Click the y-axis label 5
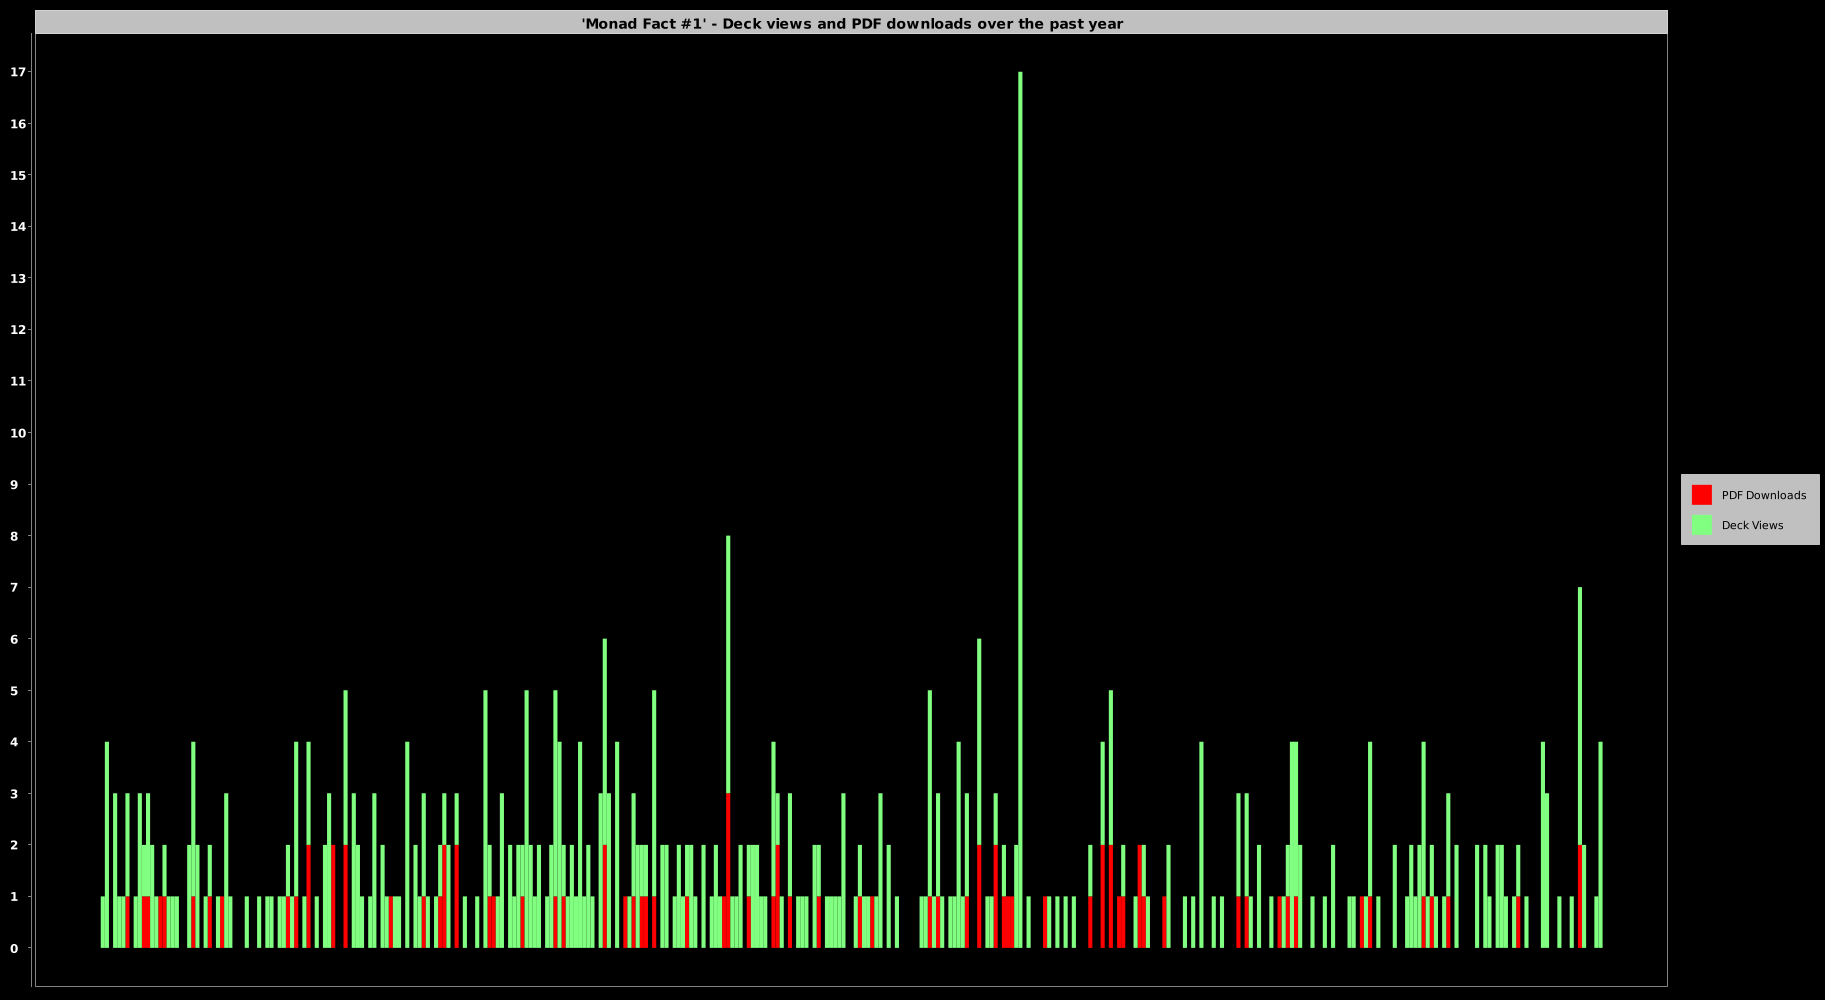Screen dimensions: 1825x1000 click(14, 691)
